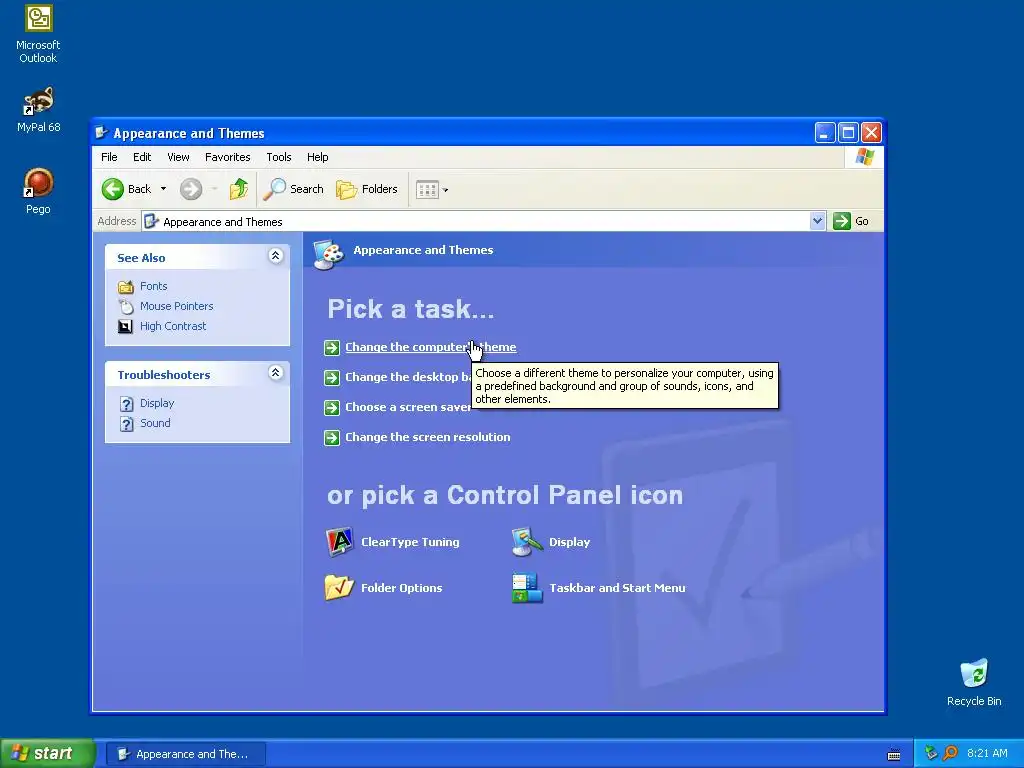Click the green Back arrow icon

tap(112, 189)
